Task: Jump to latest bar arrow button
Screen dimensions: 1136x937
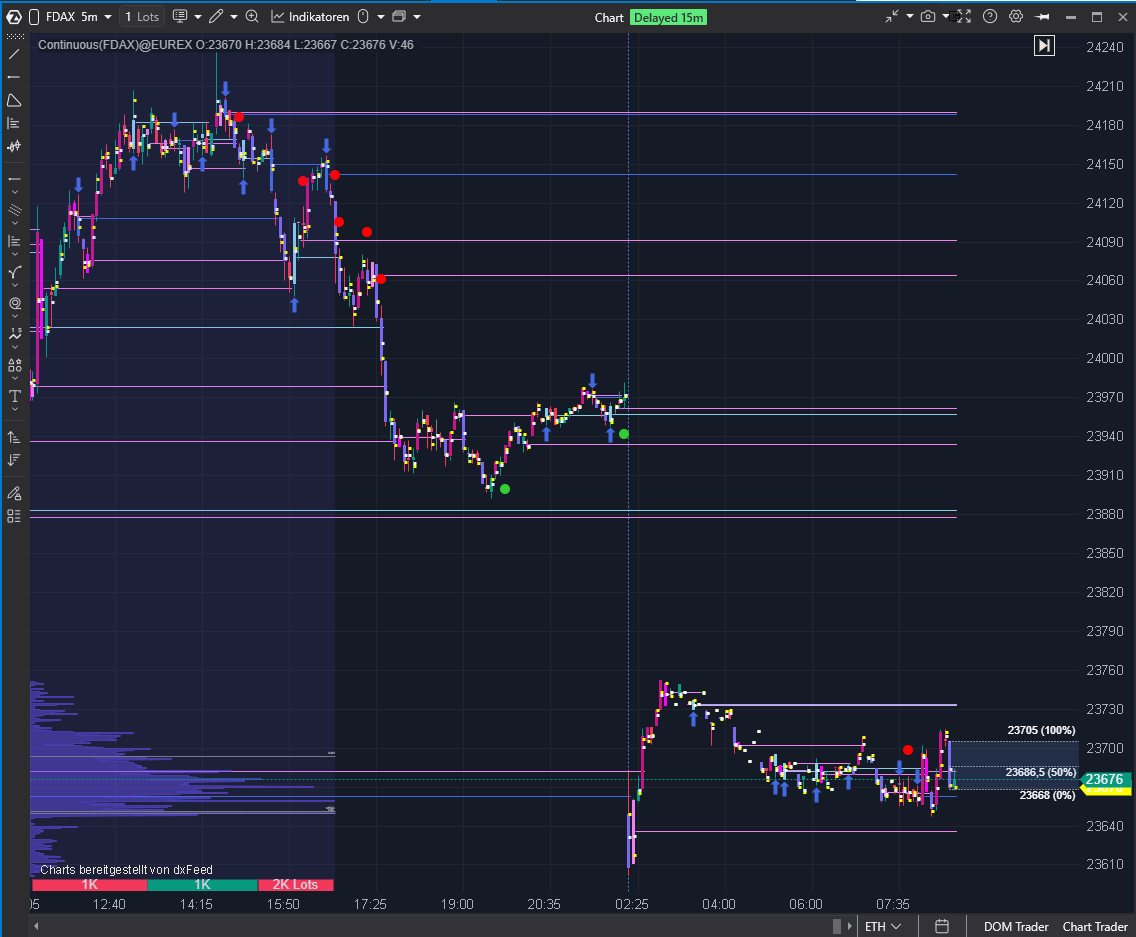Action: [x=1044, y=45]
